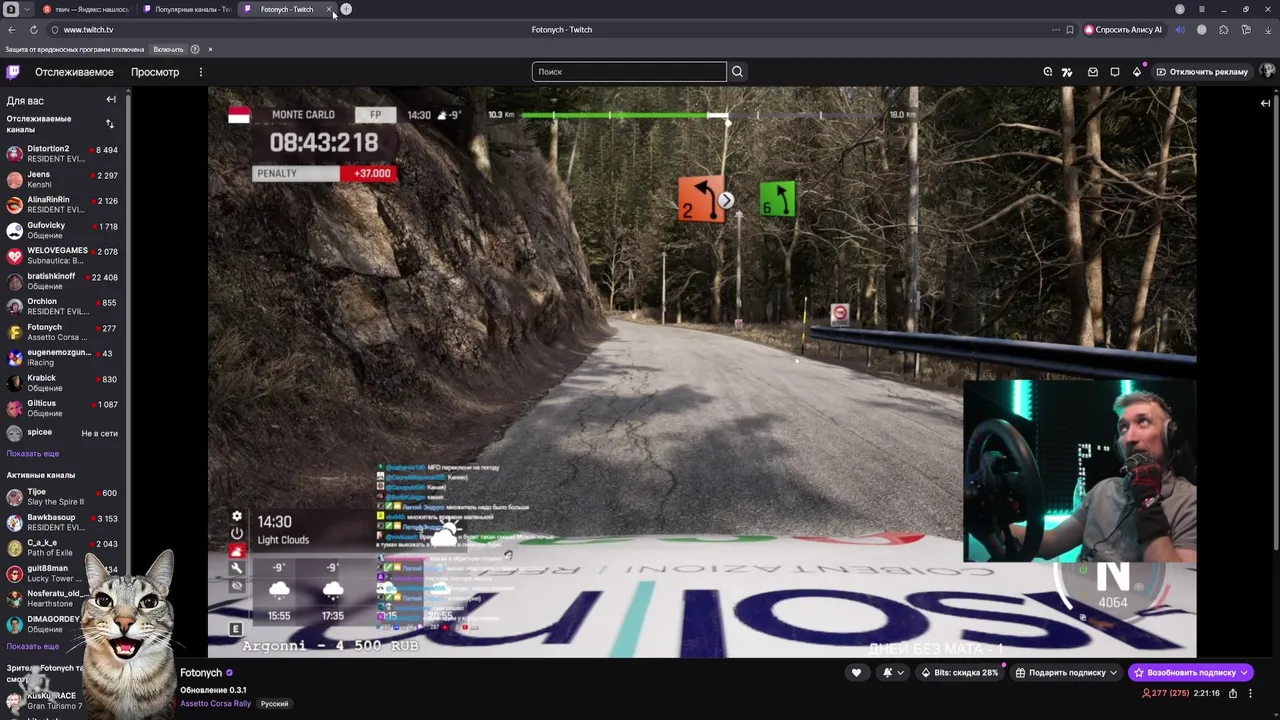Screen dimensions: 1280x720
Task: Click Спросить Алису AI button
Action: (x=1123, y=30)
